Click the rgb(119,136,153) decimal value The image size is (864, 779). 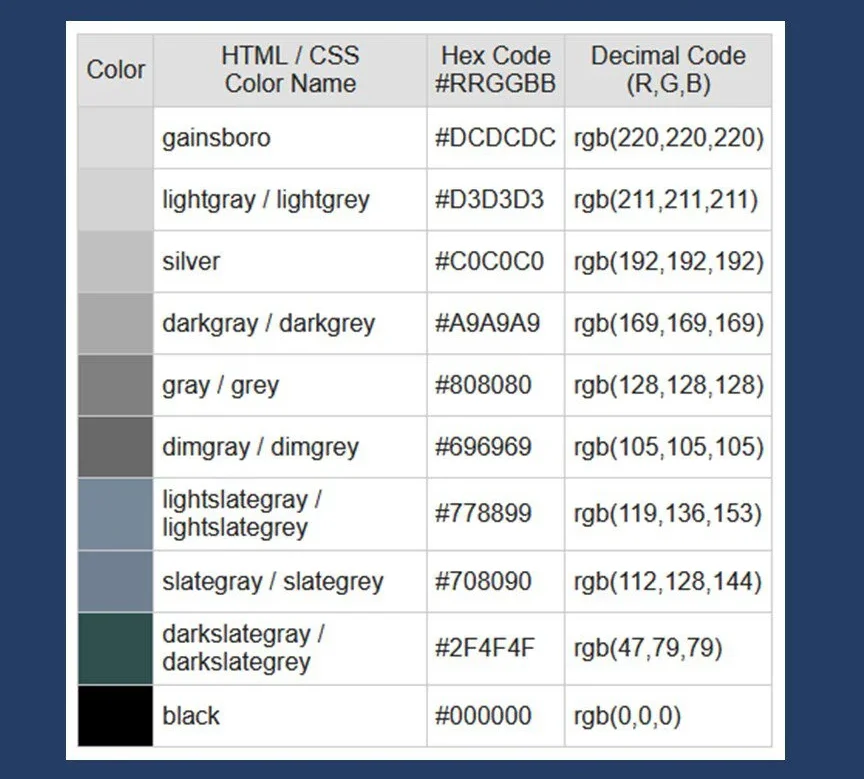(668, 515)
